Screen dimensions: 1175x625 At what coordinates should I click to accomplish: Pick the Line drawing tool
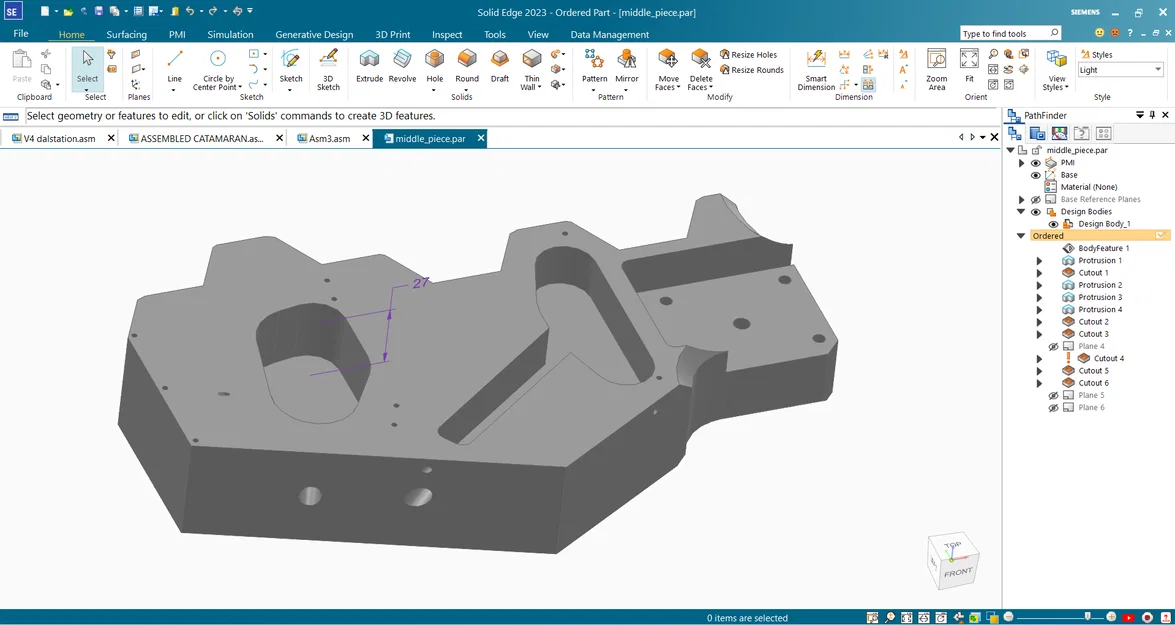[175, 69]
